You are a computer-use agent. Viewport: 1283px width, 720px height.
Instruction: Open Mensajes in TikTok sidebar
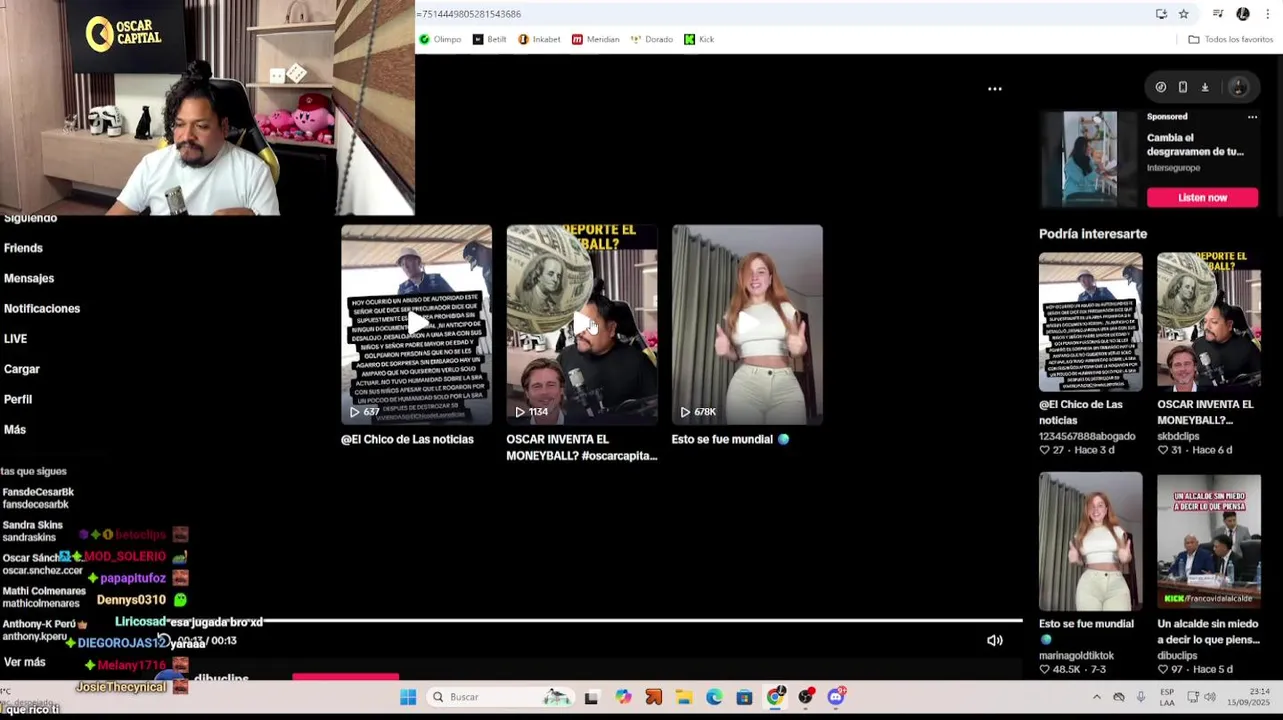click(29, 278)
